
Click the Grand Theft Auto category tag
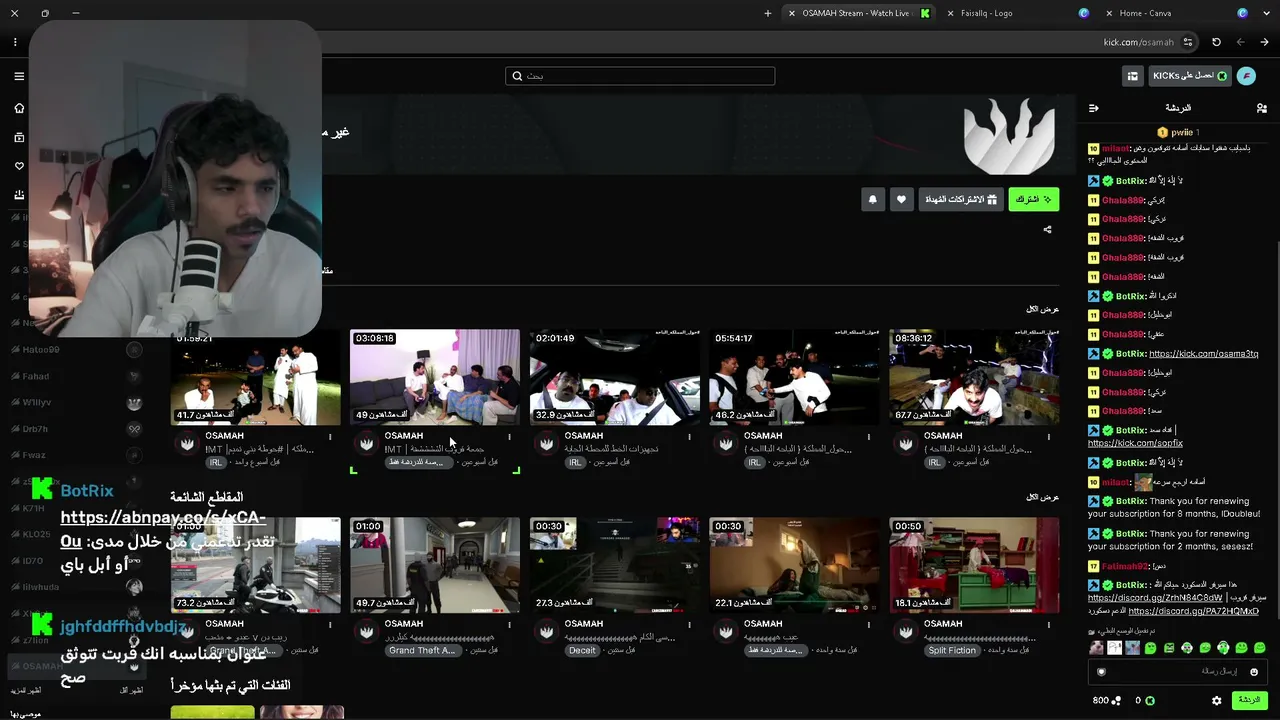(x=422, y=650)
